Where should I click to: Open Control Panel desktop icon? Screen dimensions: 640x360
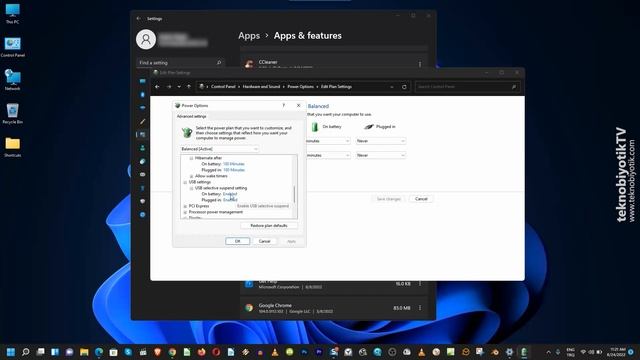pos(12,47)
